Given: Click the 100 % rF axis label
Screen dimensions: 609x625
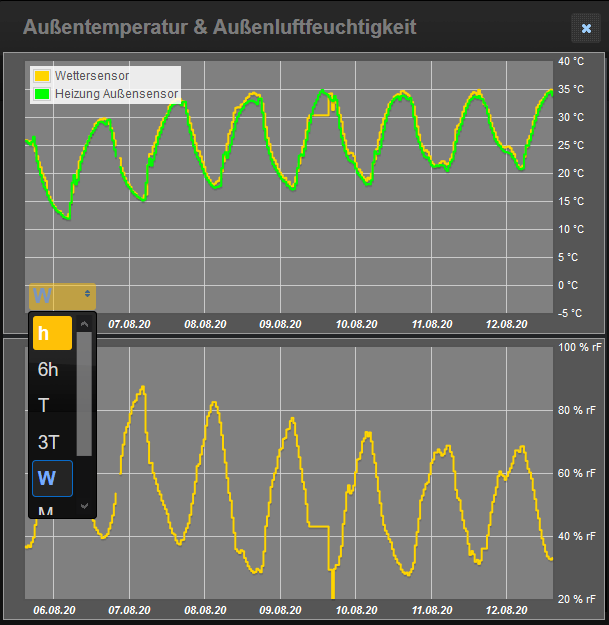Looking at the screenshot, I should tap(580, 347).
